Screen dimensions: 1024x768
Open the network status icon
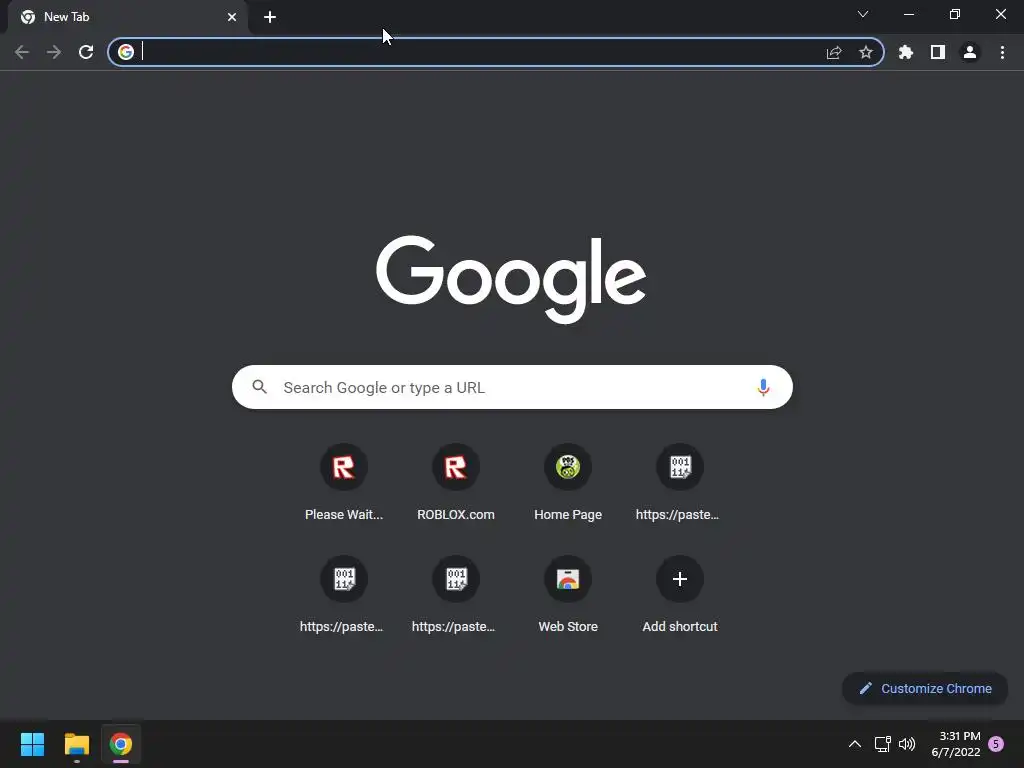tap(883, 744)
